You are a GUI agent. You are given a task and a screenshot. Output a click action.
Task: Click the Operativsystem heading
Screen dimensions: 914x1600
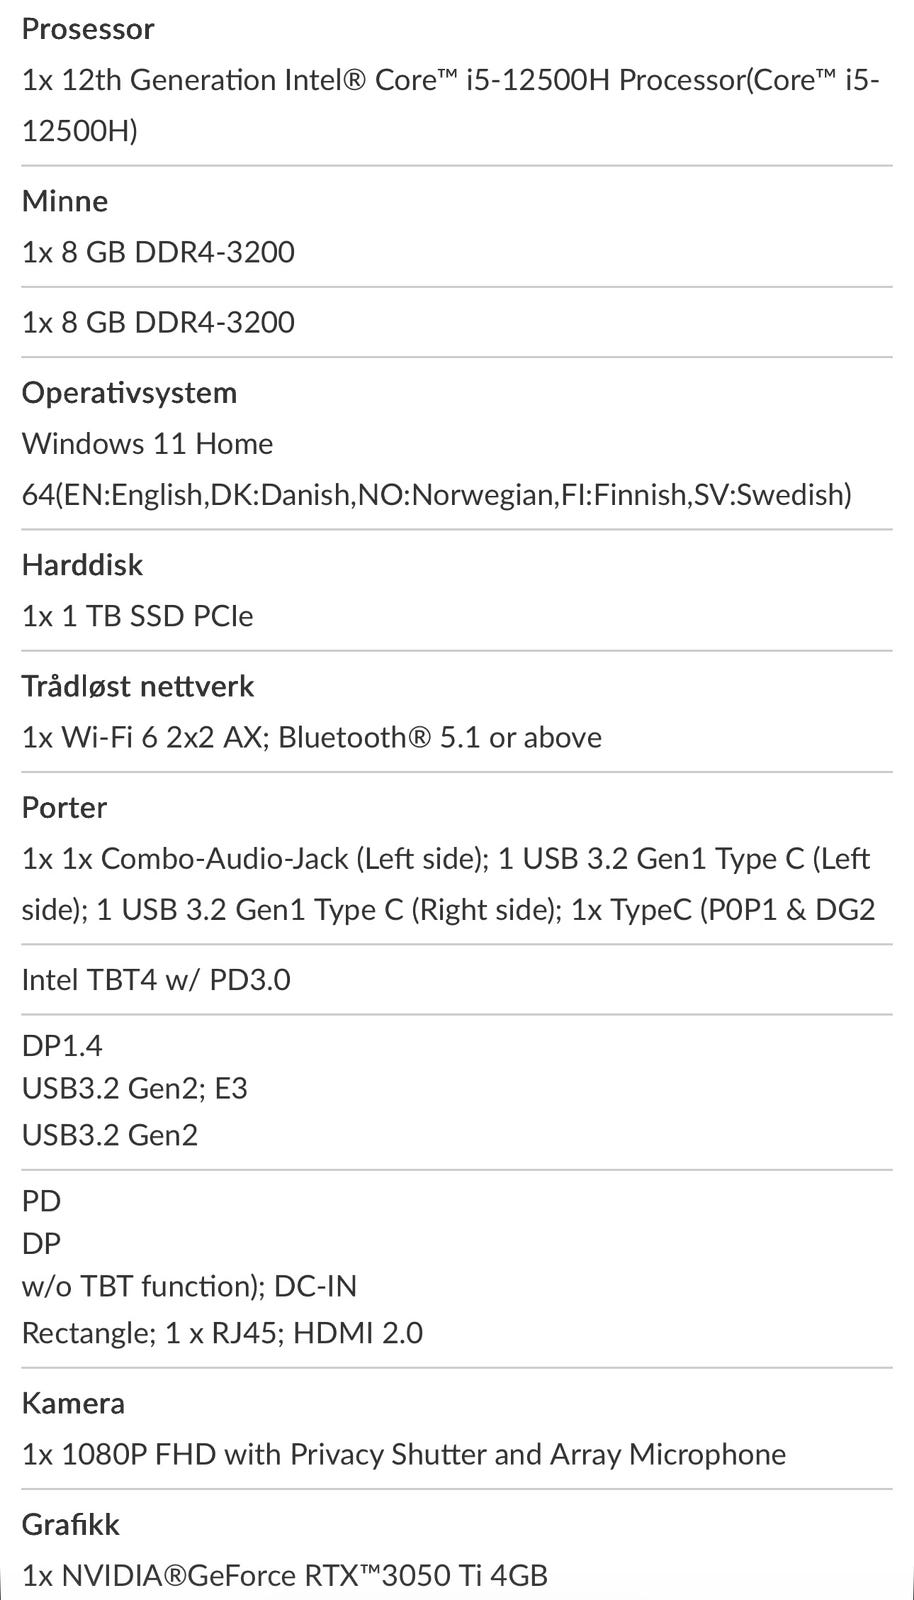129,392
